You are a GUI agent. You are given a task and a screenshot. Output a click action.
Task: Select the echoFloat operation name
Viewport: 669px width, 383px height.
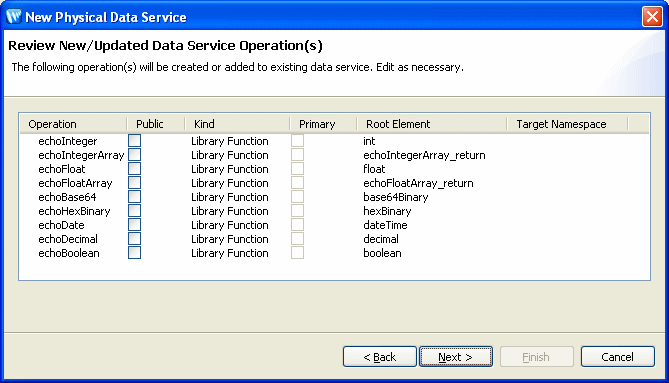pyautogui.click(x=62, y=169)
